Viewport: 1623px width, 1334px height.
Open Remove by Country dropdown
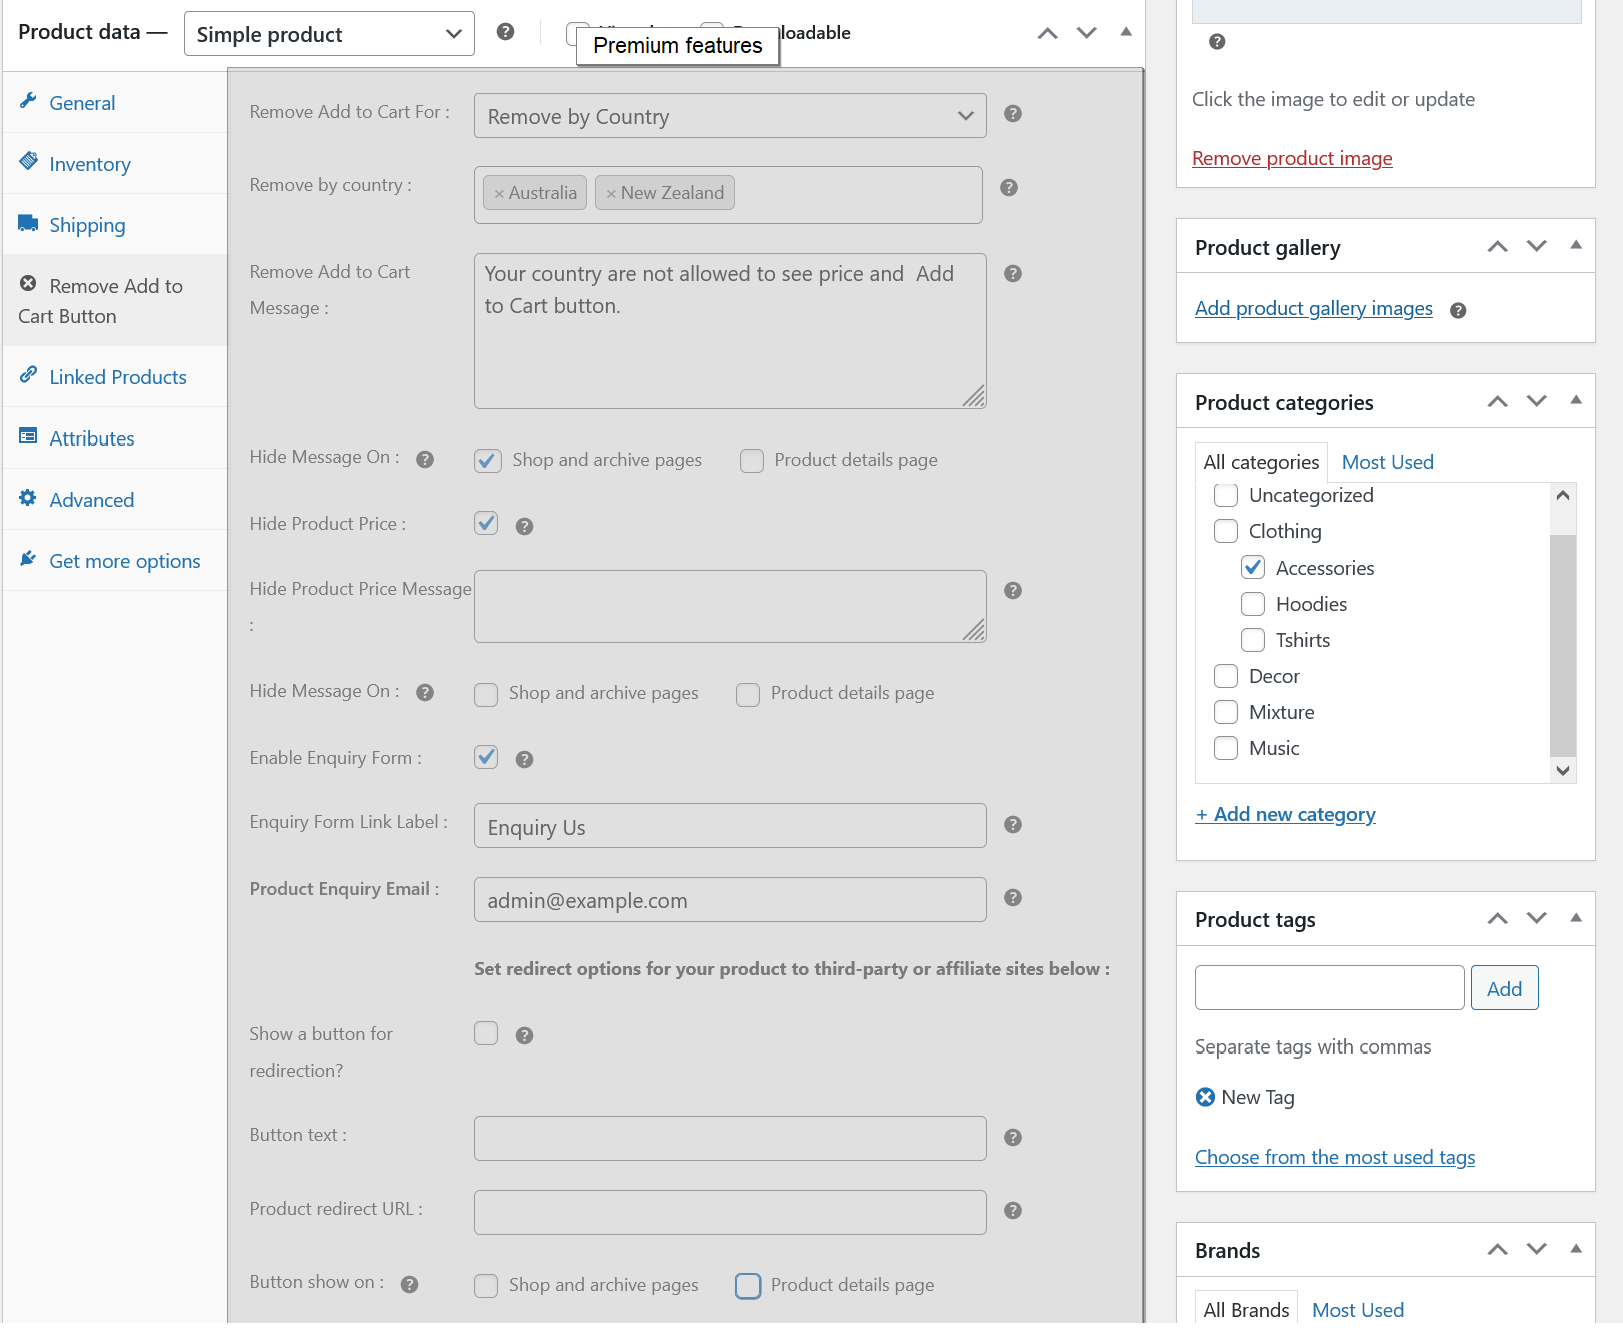(730, 116)
